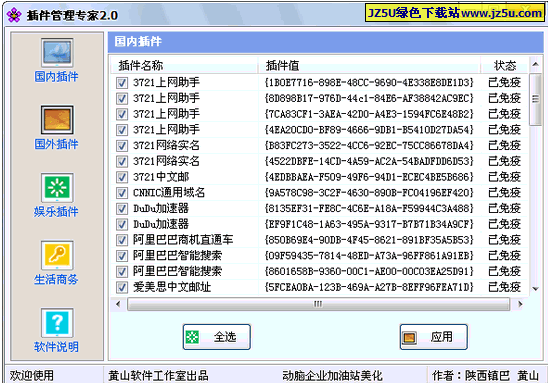The image size is (548, 383).
Task: Click the 全选 select-all button
Action: (217, 337)
